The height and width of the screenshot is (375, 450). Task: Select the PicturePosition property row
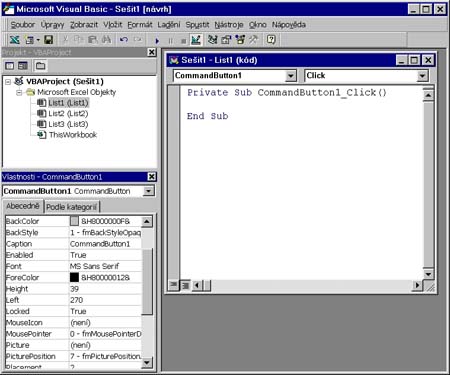pyautogui.click(x=73, y=356)
